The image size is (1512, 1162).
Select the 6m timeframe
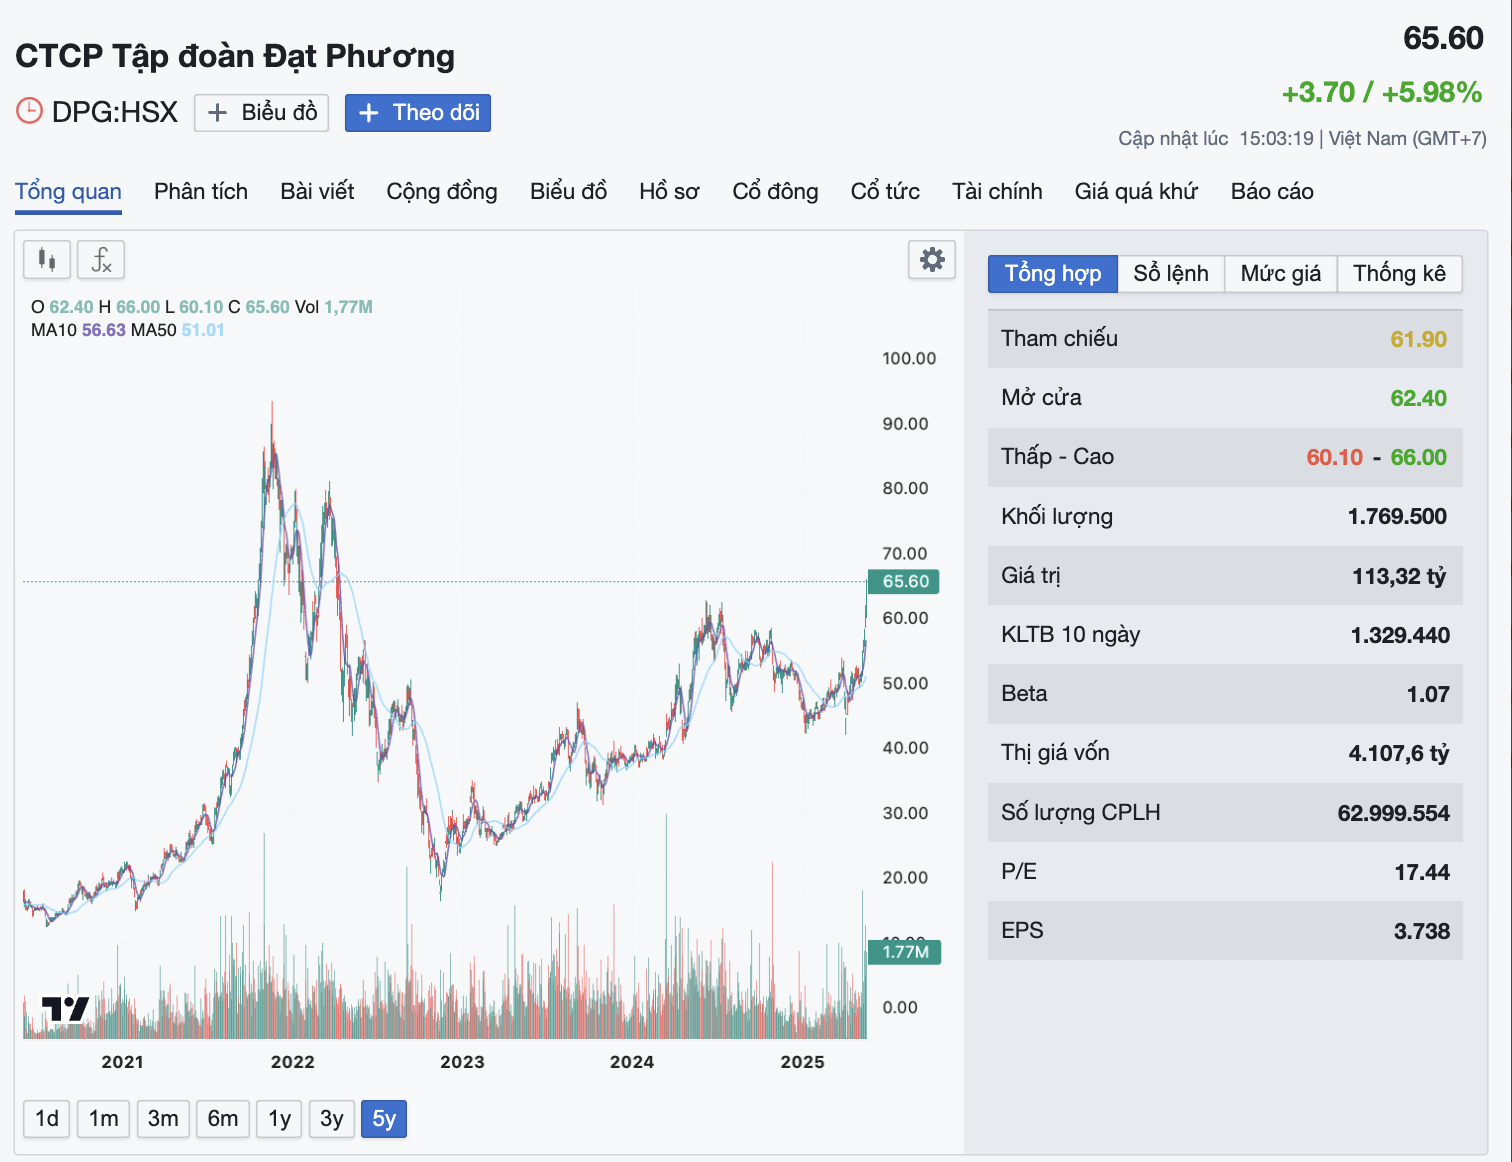(x=223, y=1118)
